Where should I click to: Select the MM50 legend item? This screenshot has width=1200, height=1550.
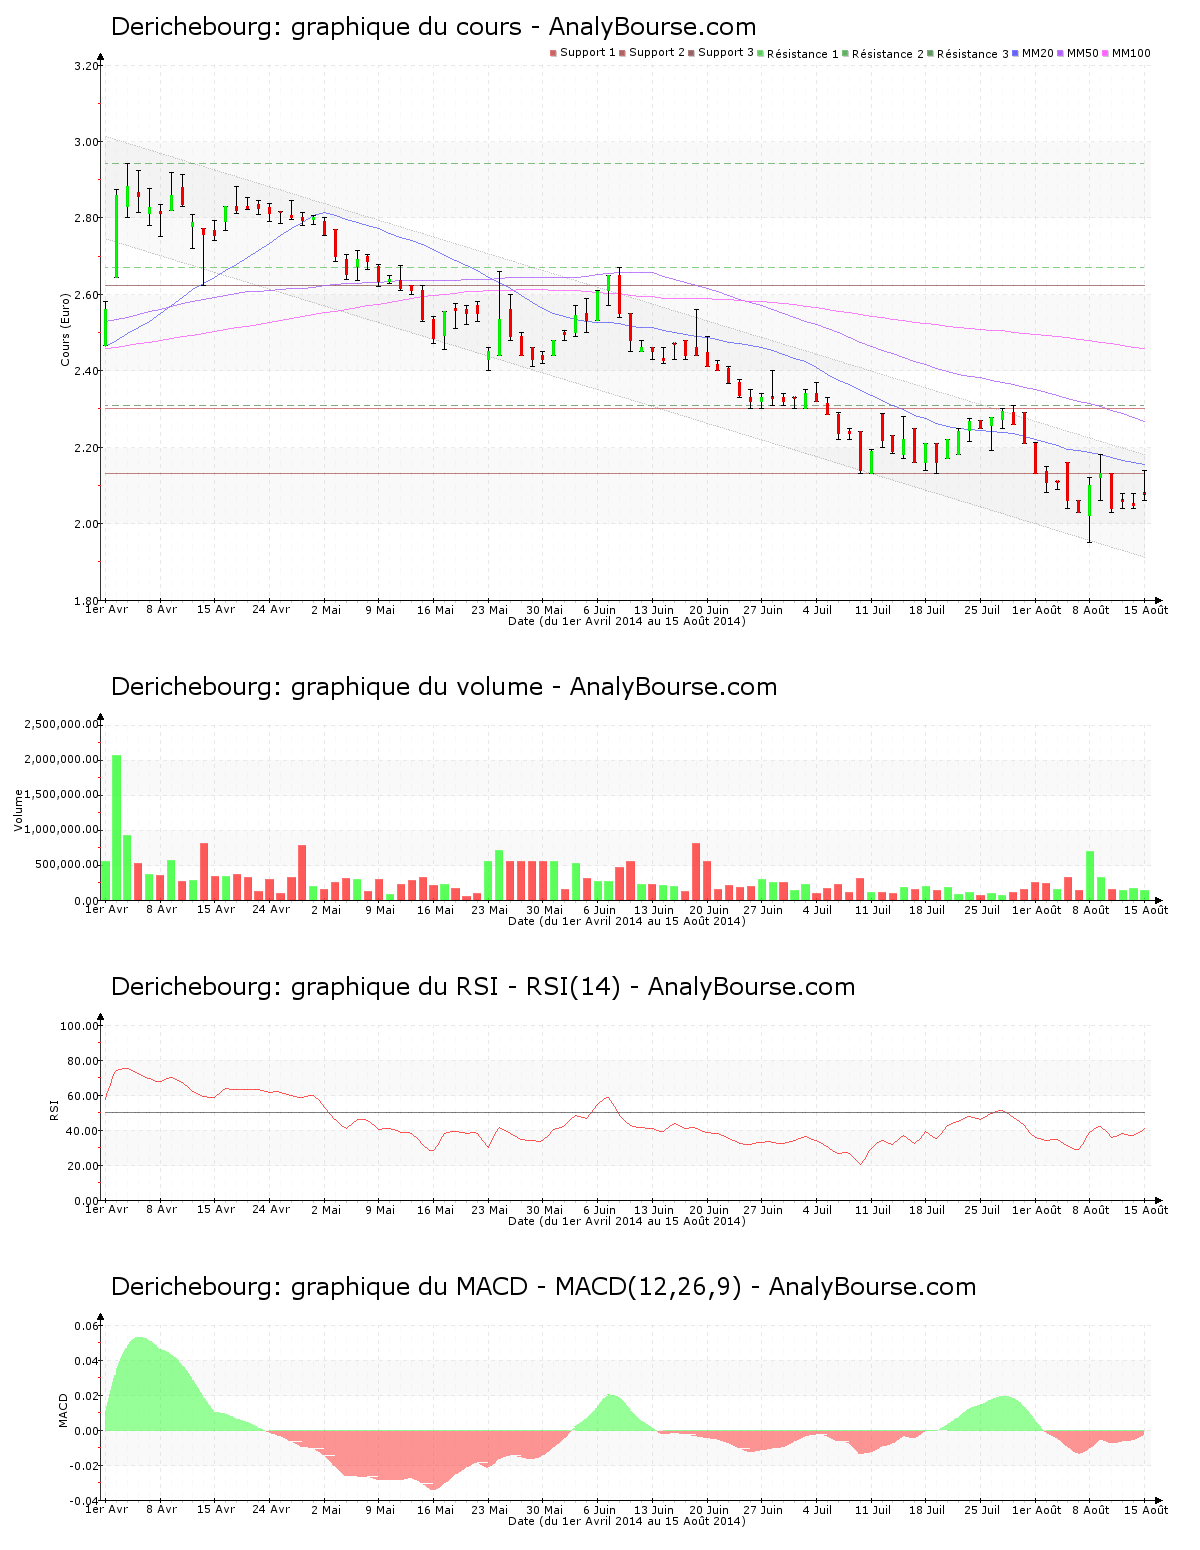click(x=1082, y=53)
